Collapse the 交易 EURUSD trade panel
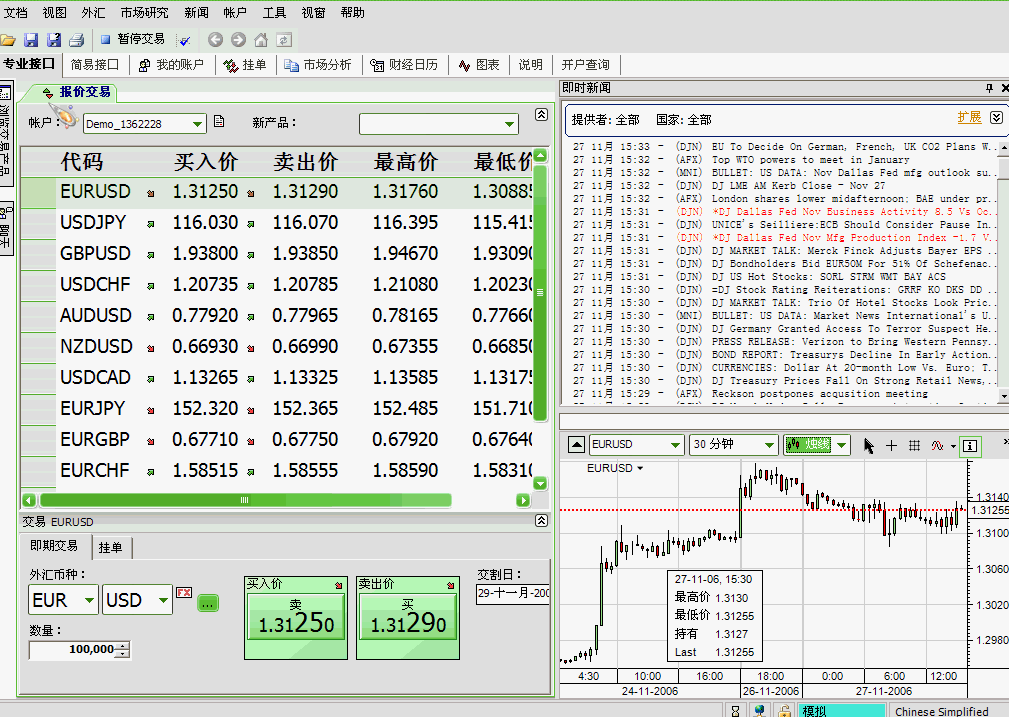 [541, 521]
